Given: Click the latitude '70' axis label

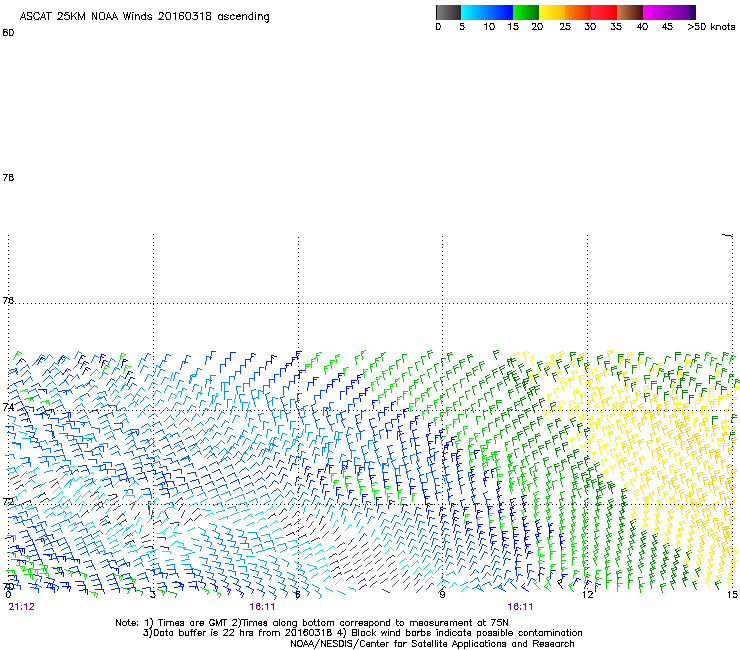Looking at the screenshot, I should pos(8,587).
